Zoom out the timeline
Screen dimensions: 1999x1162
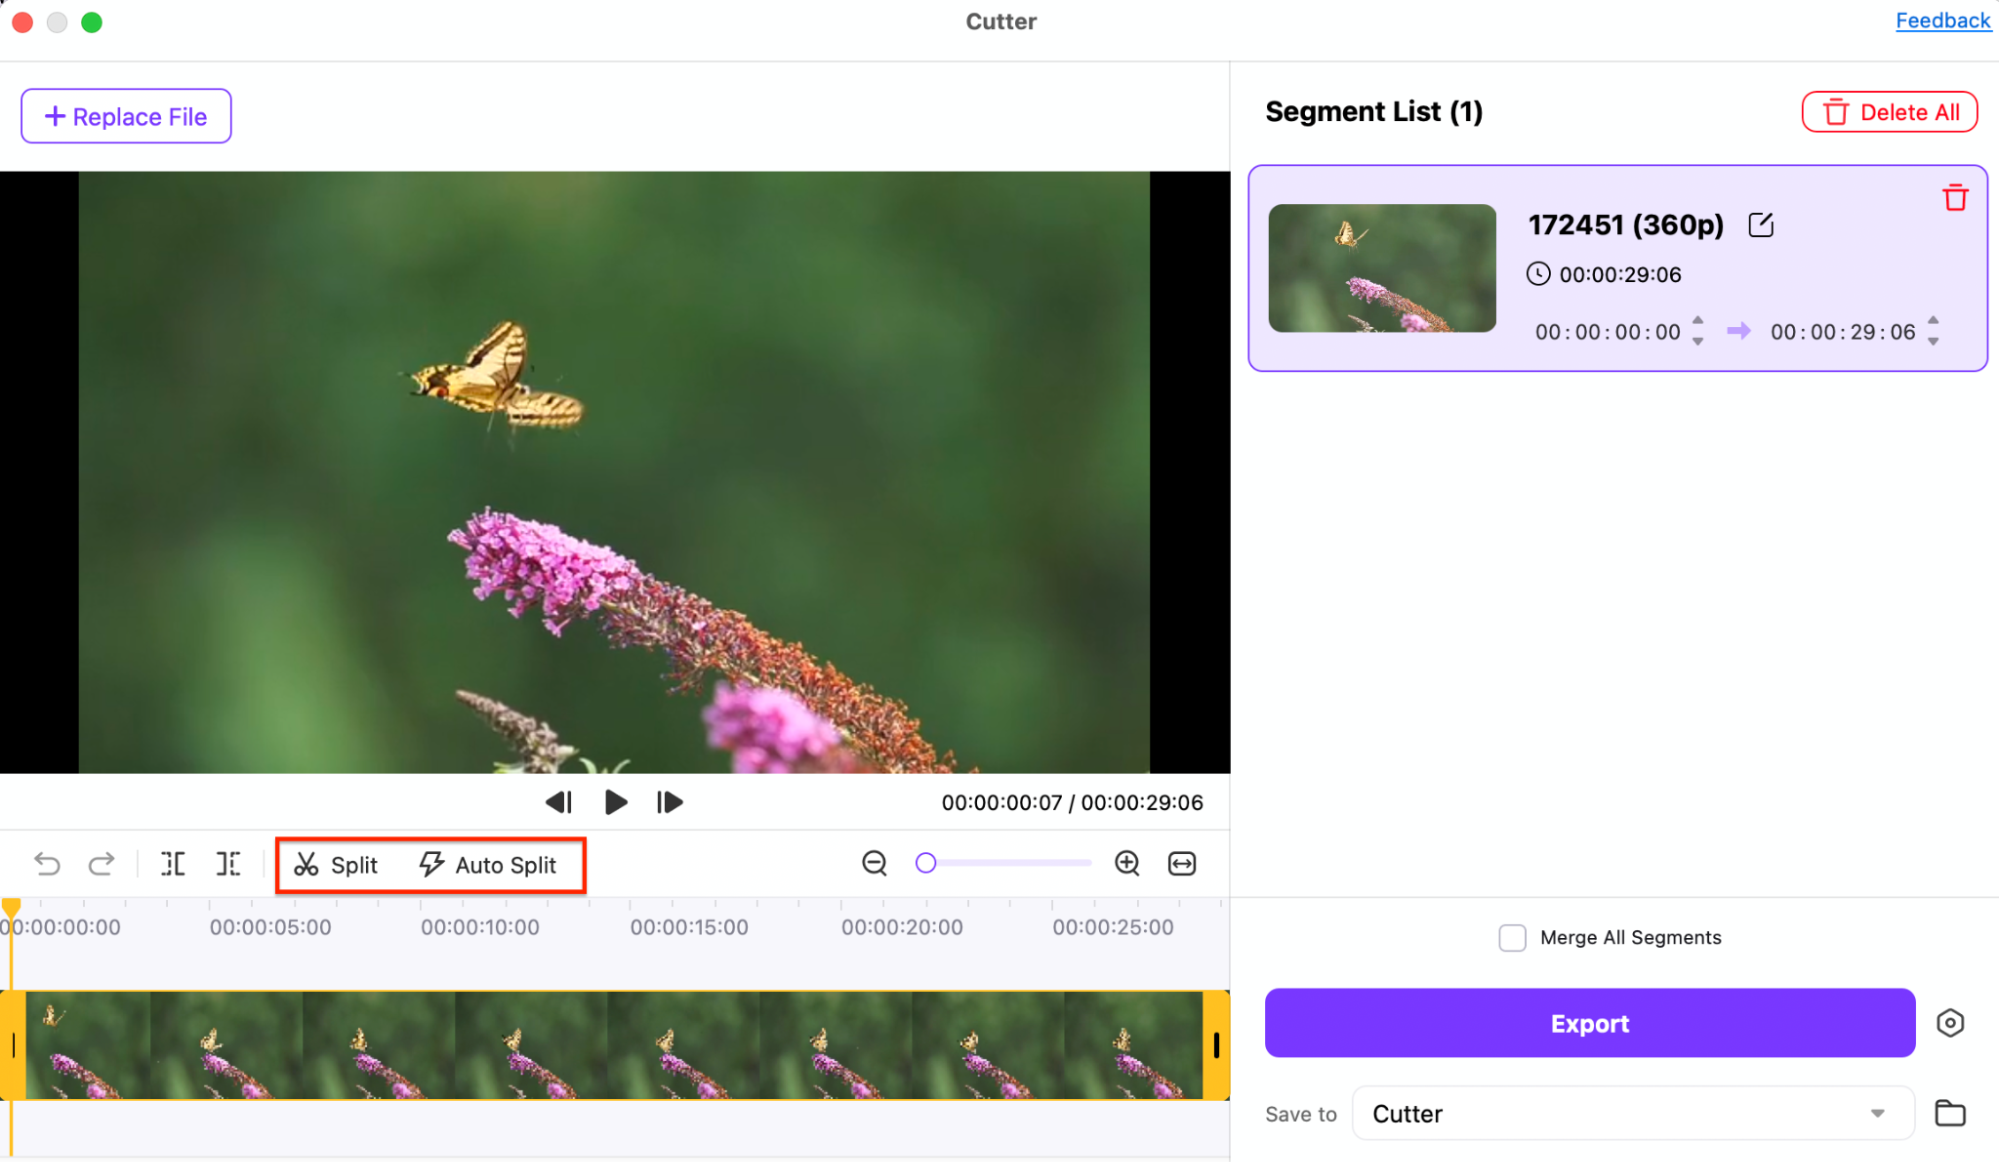click(x=875, y=863)
